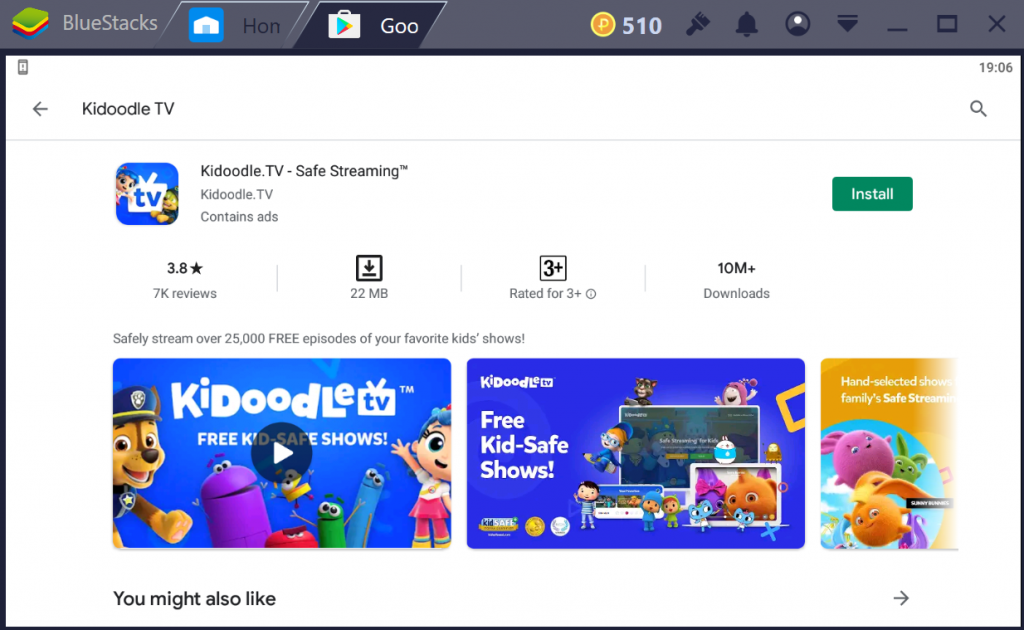Click the Kidoodle.TV app icon

[147, 194]
